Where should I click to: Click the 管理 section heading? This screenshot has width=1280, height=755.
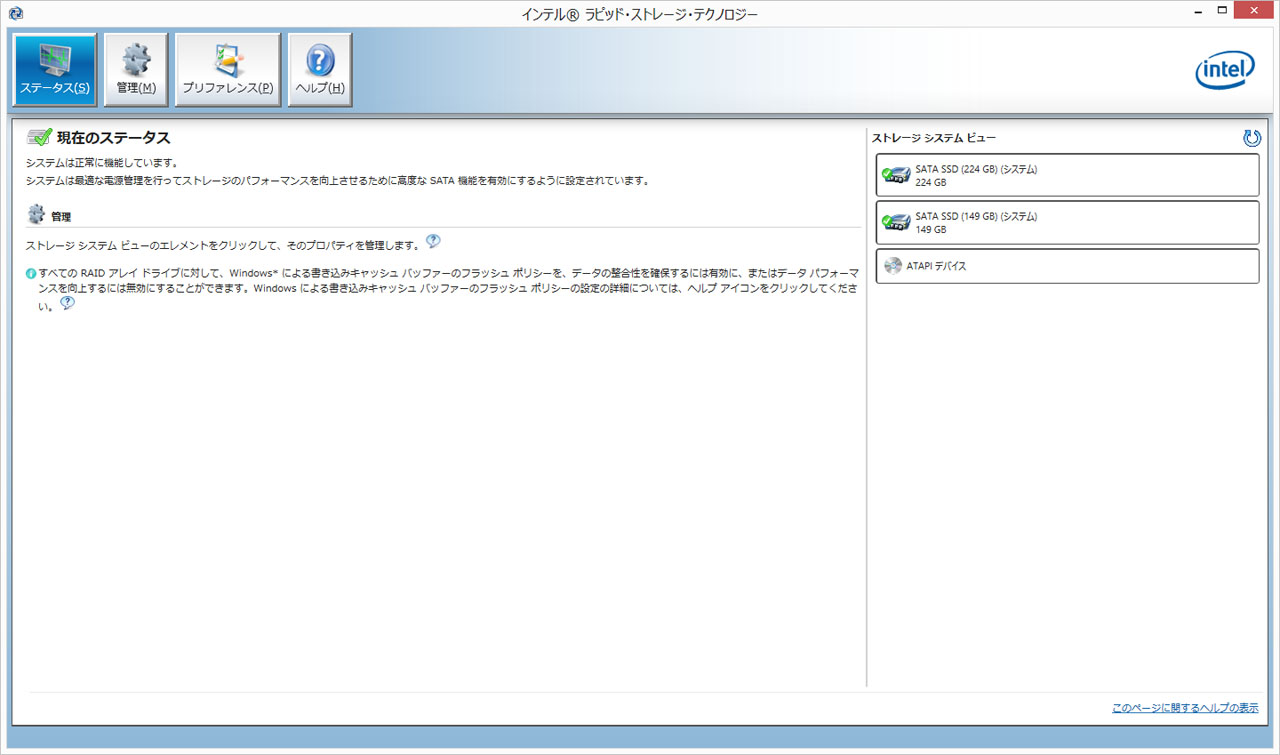(61, 216)
